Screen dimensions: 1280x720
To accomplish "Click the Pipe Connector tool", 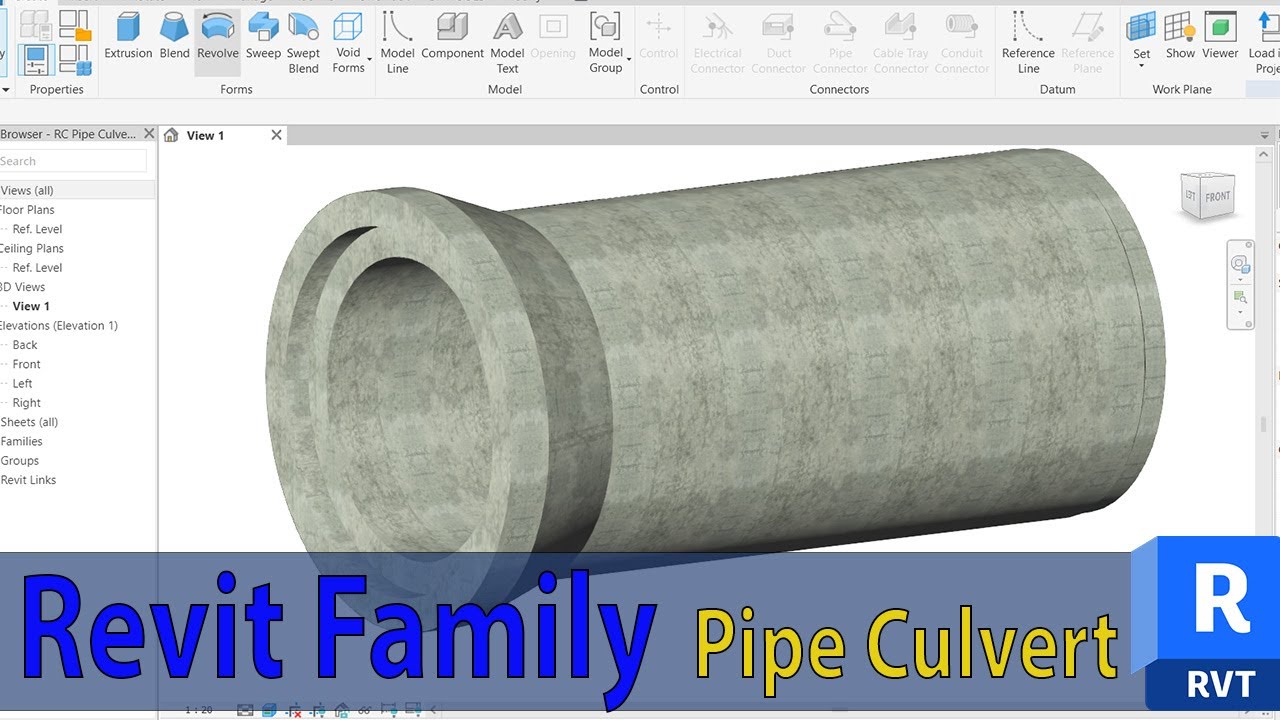I will coord(840,43).
